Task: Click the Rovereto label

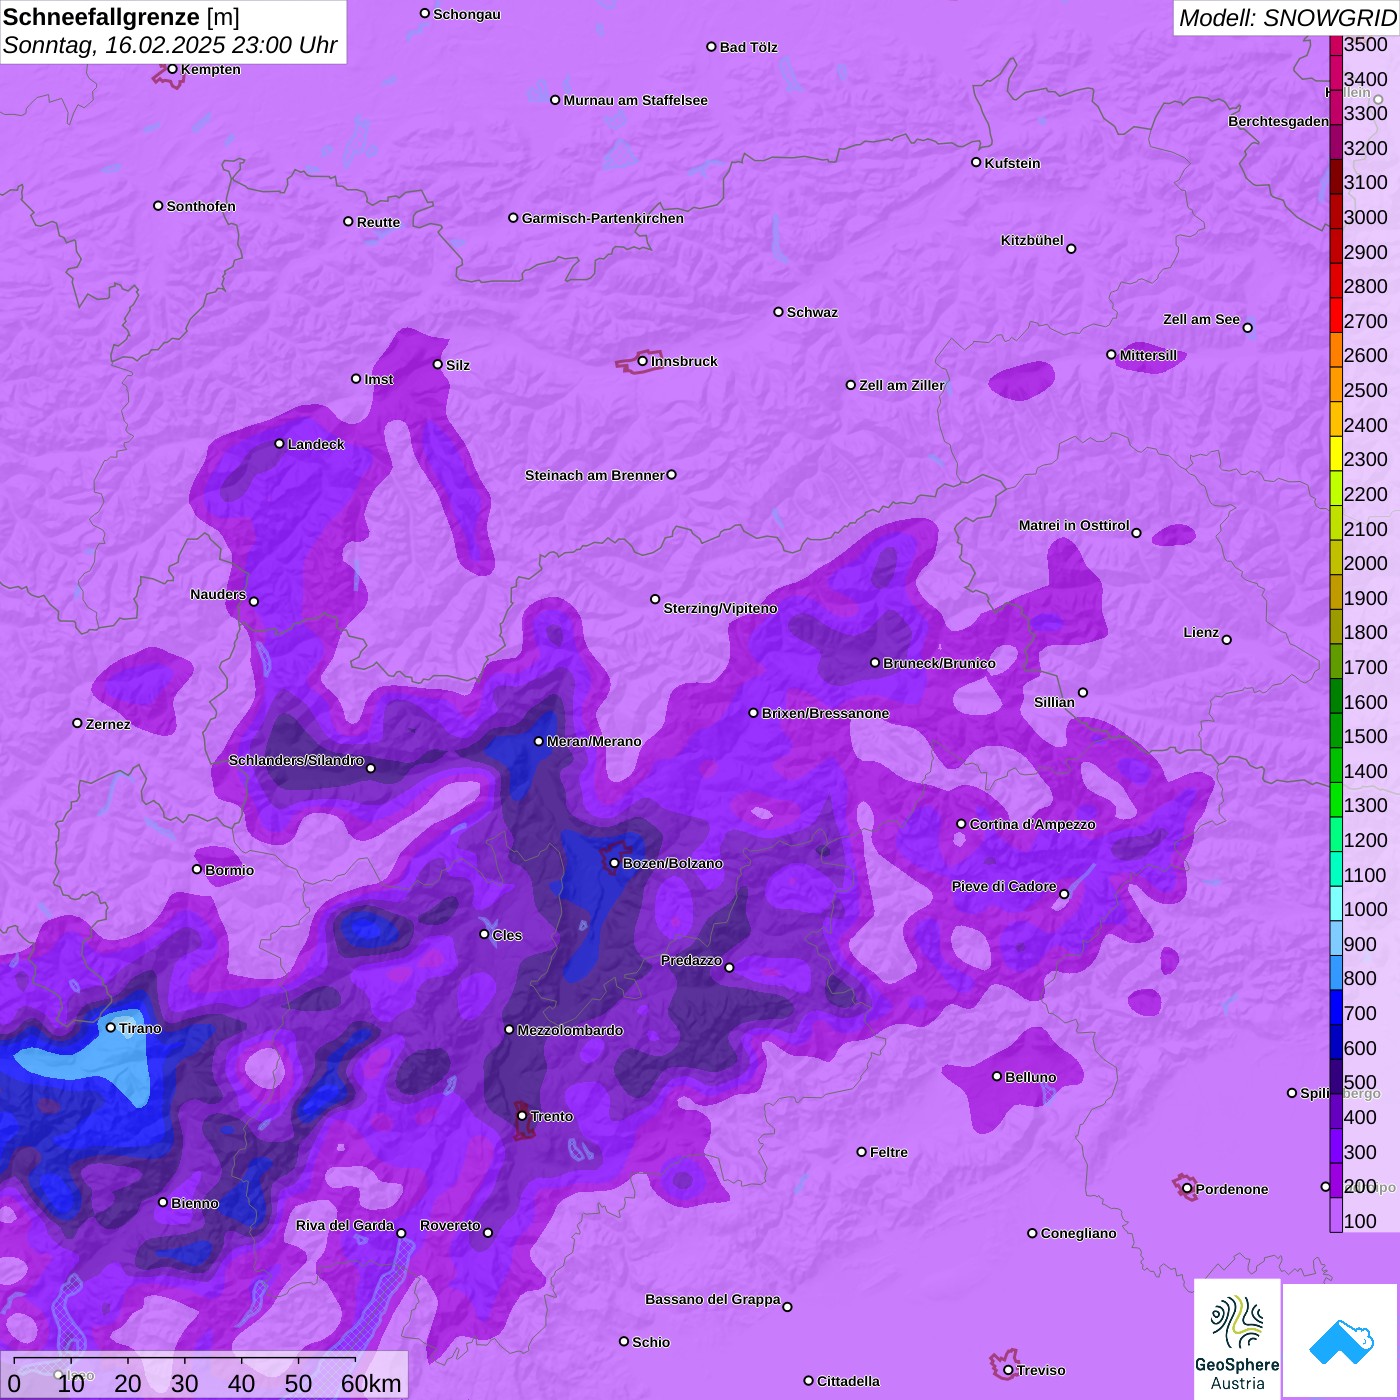Action: (450, 1225)
